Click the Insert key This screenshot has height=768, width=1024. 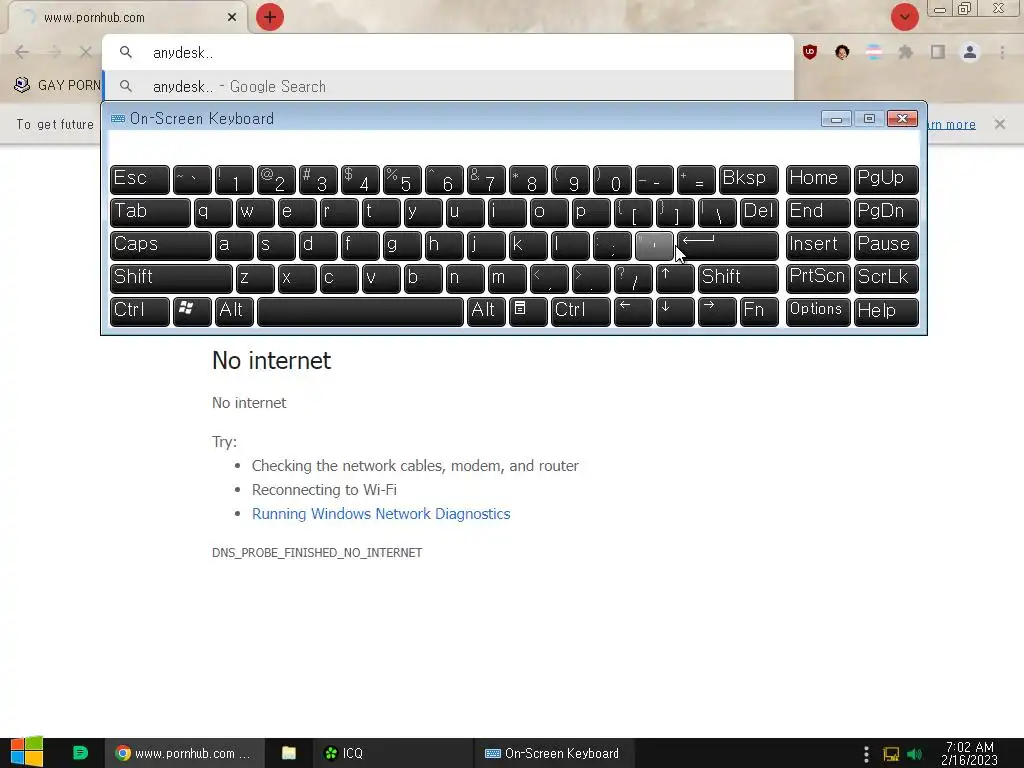pyautogui.click(x=818, y=246)
